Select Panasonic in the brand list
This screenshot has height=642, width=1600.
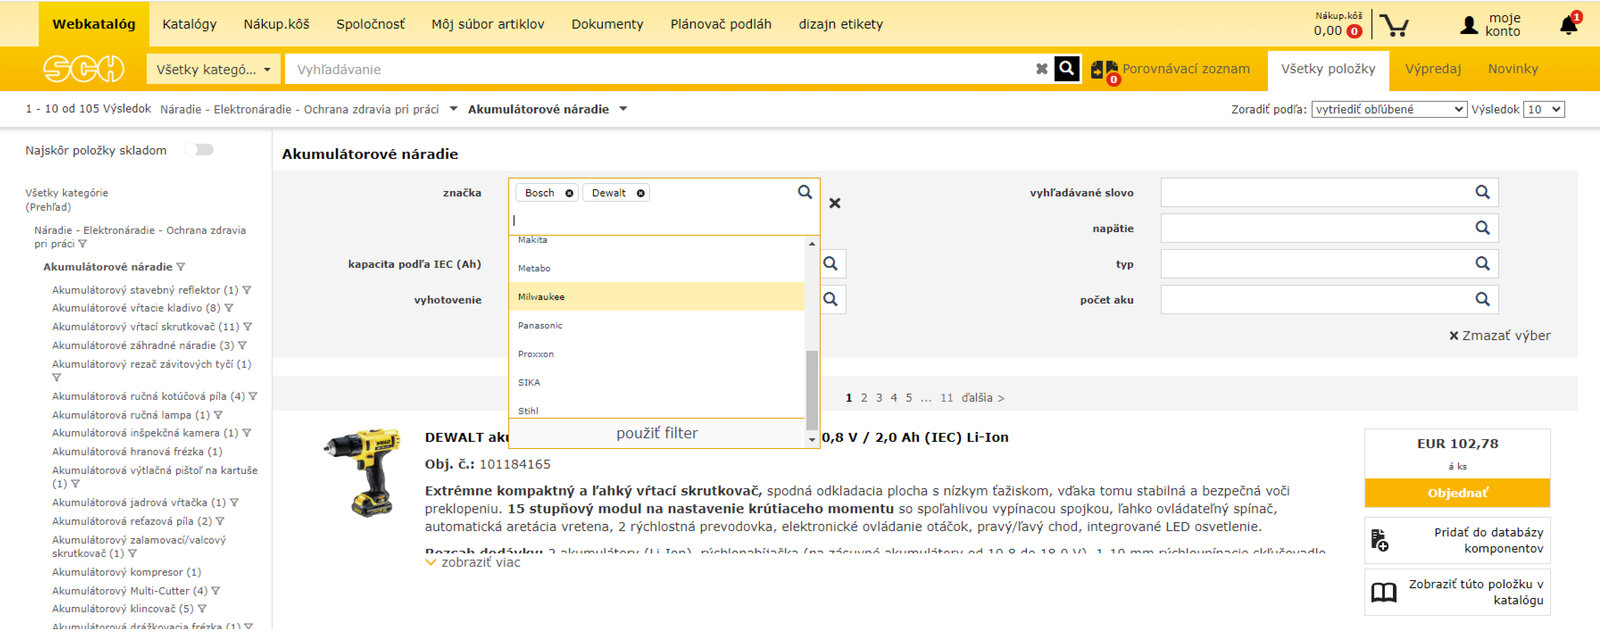(x=657, y=325)
